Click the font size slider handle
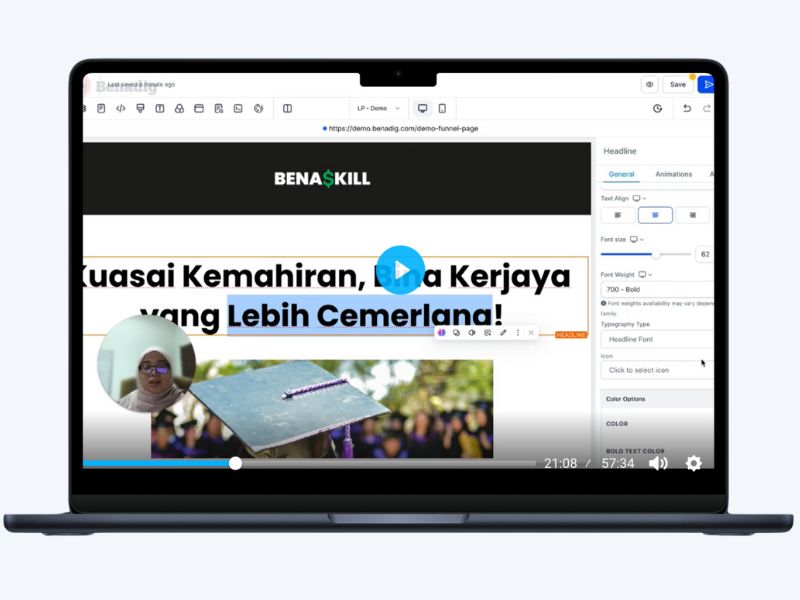Viewport: 800px width, 600px height. (656, 254)
